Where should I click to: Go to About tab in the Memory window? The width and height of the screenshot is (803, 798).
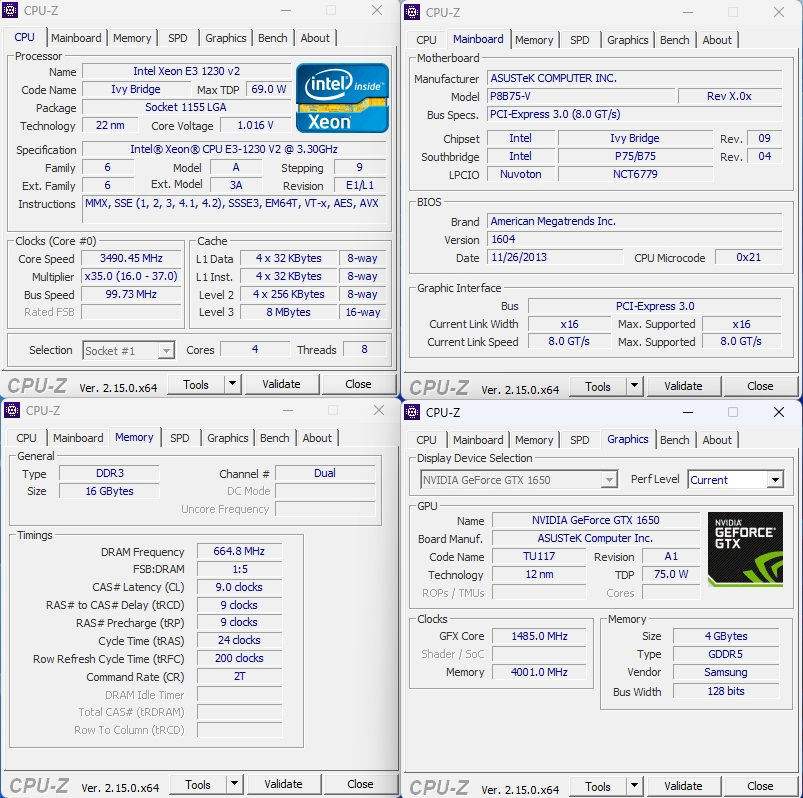[x=317, y=438]
